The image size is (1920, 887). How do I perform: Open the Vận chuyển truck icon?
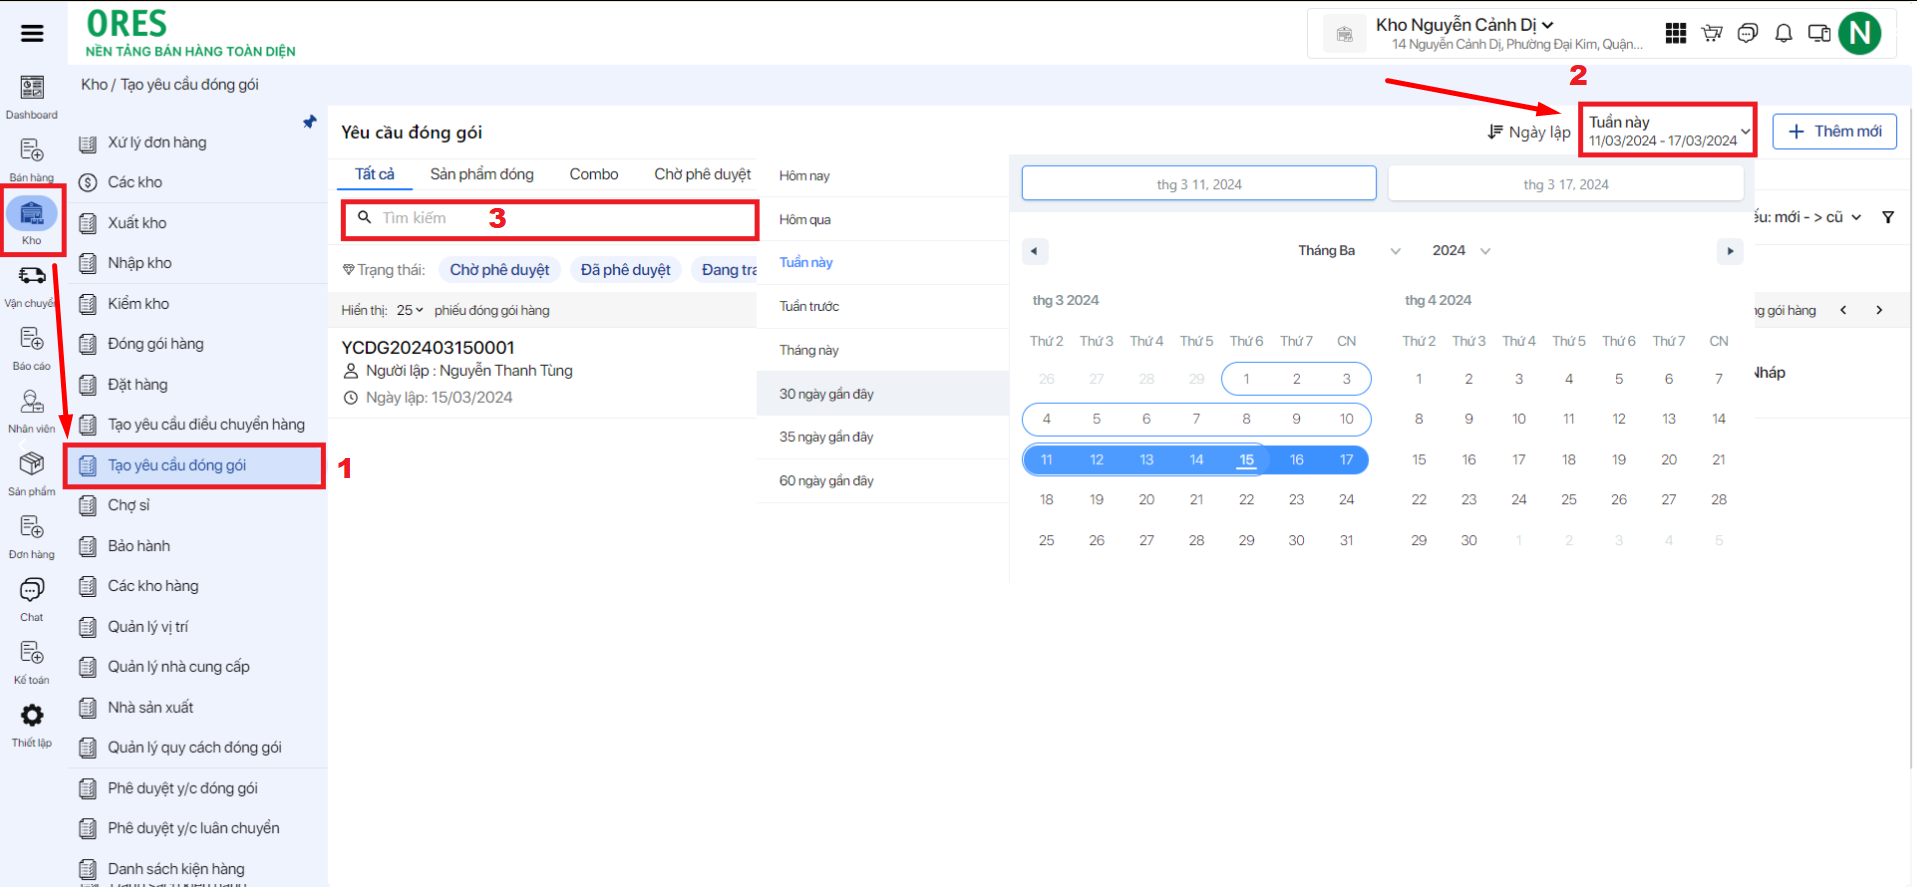pyautogui.click(x=32, y=277)
